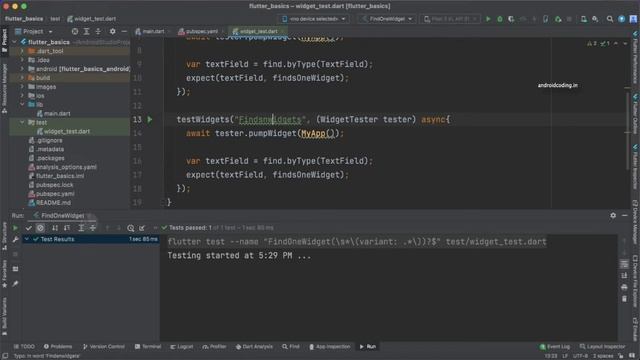Open the TODO tool window
The width and height of the screenshot is (640, 360).
[x=24, y=347]
